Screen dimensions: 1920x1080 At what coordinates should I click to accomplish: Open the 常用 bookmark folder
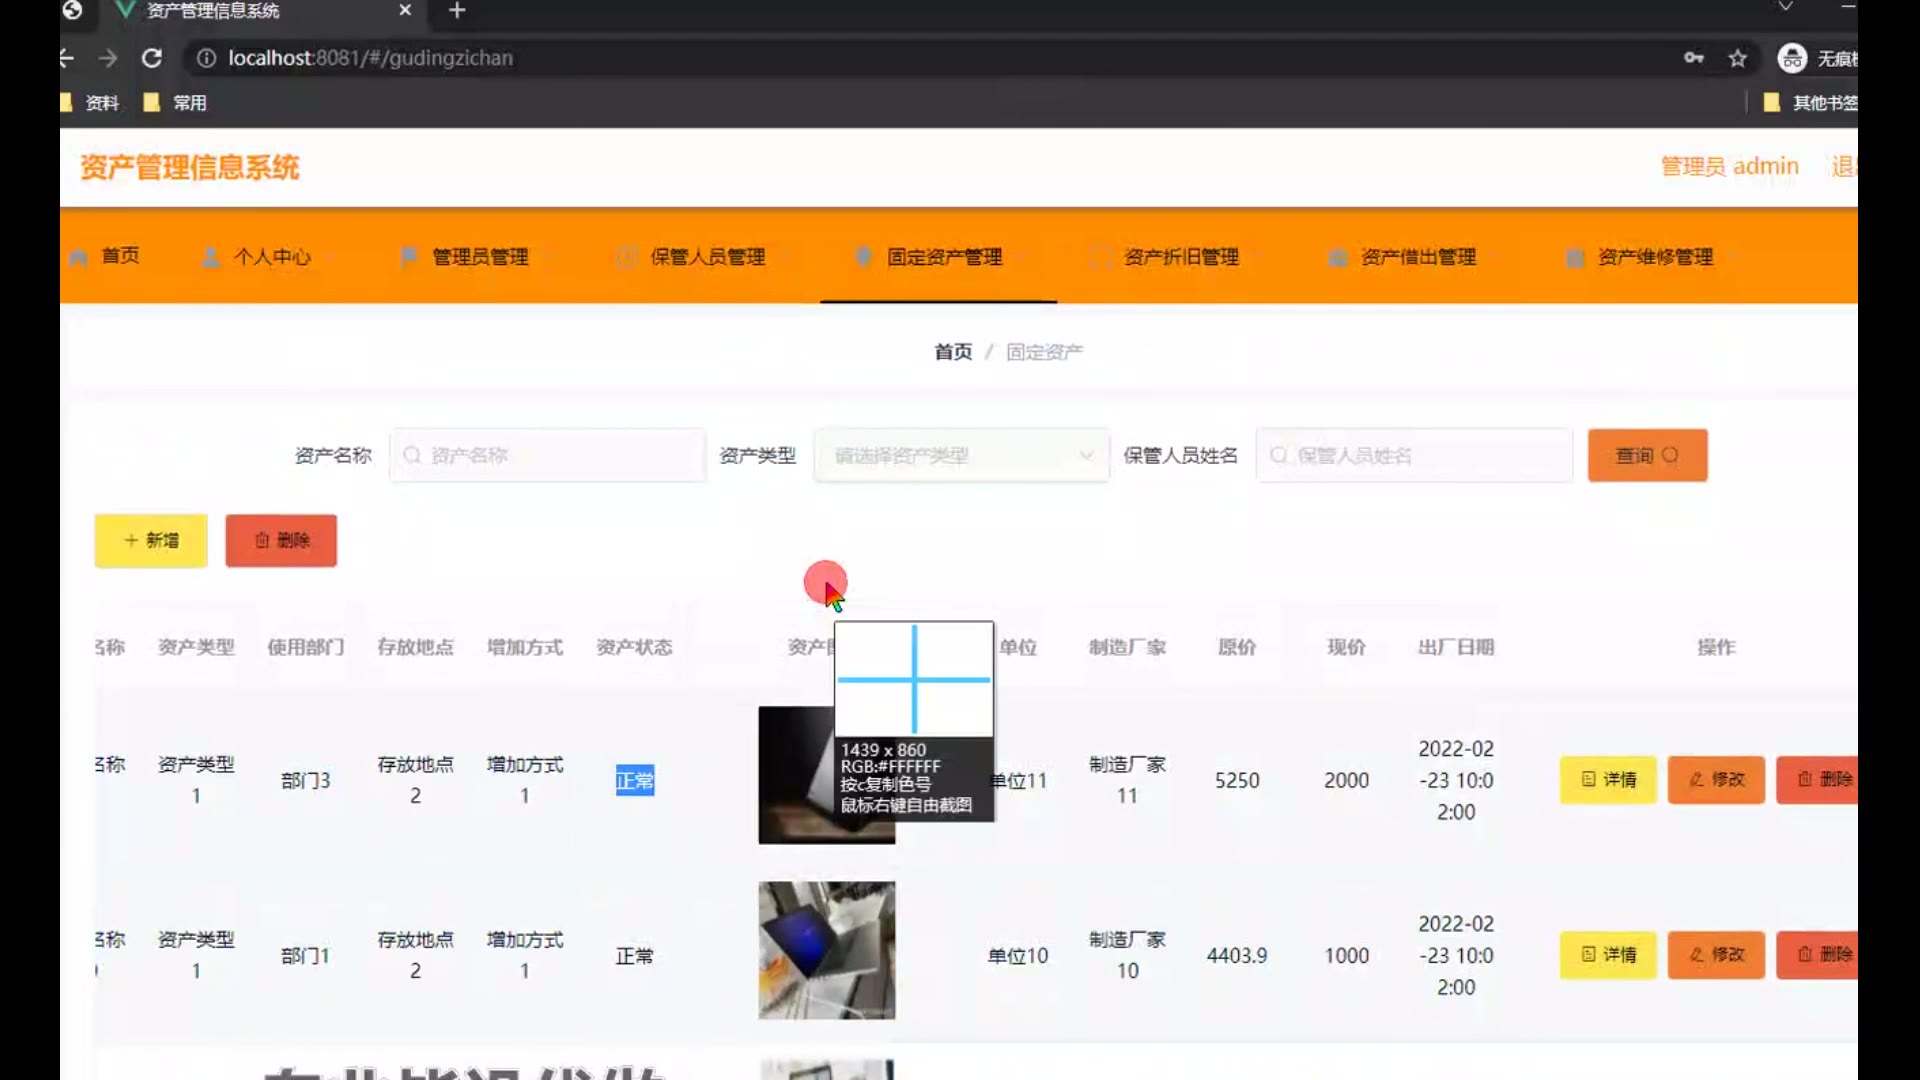(x=175, y=103)
